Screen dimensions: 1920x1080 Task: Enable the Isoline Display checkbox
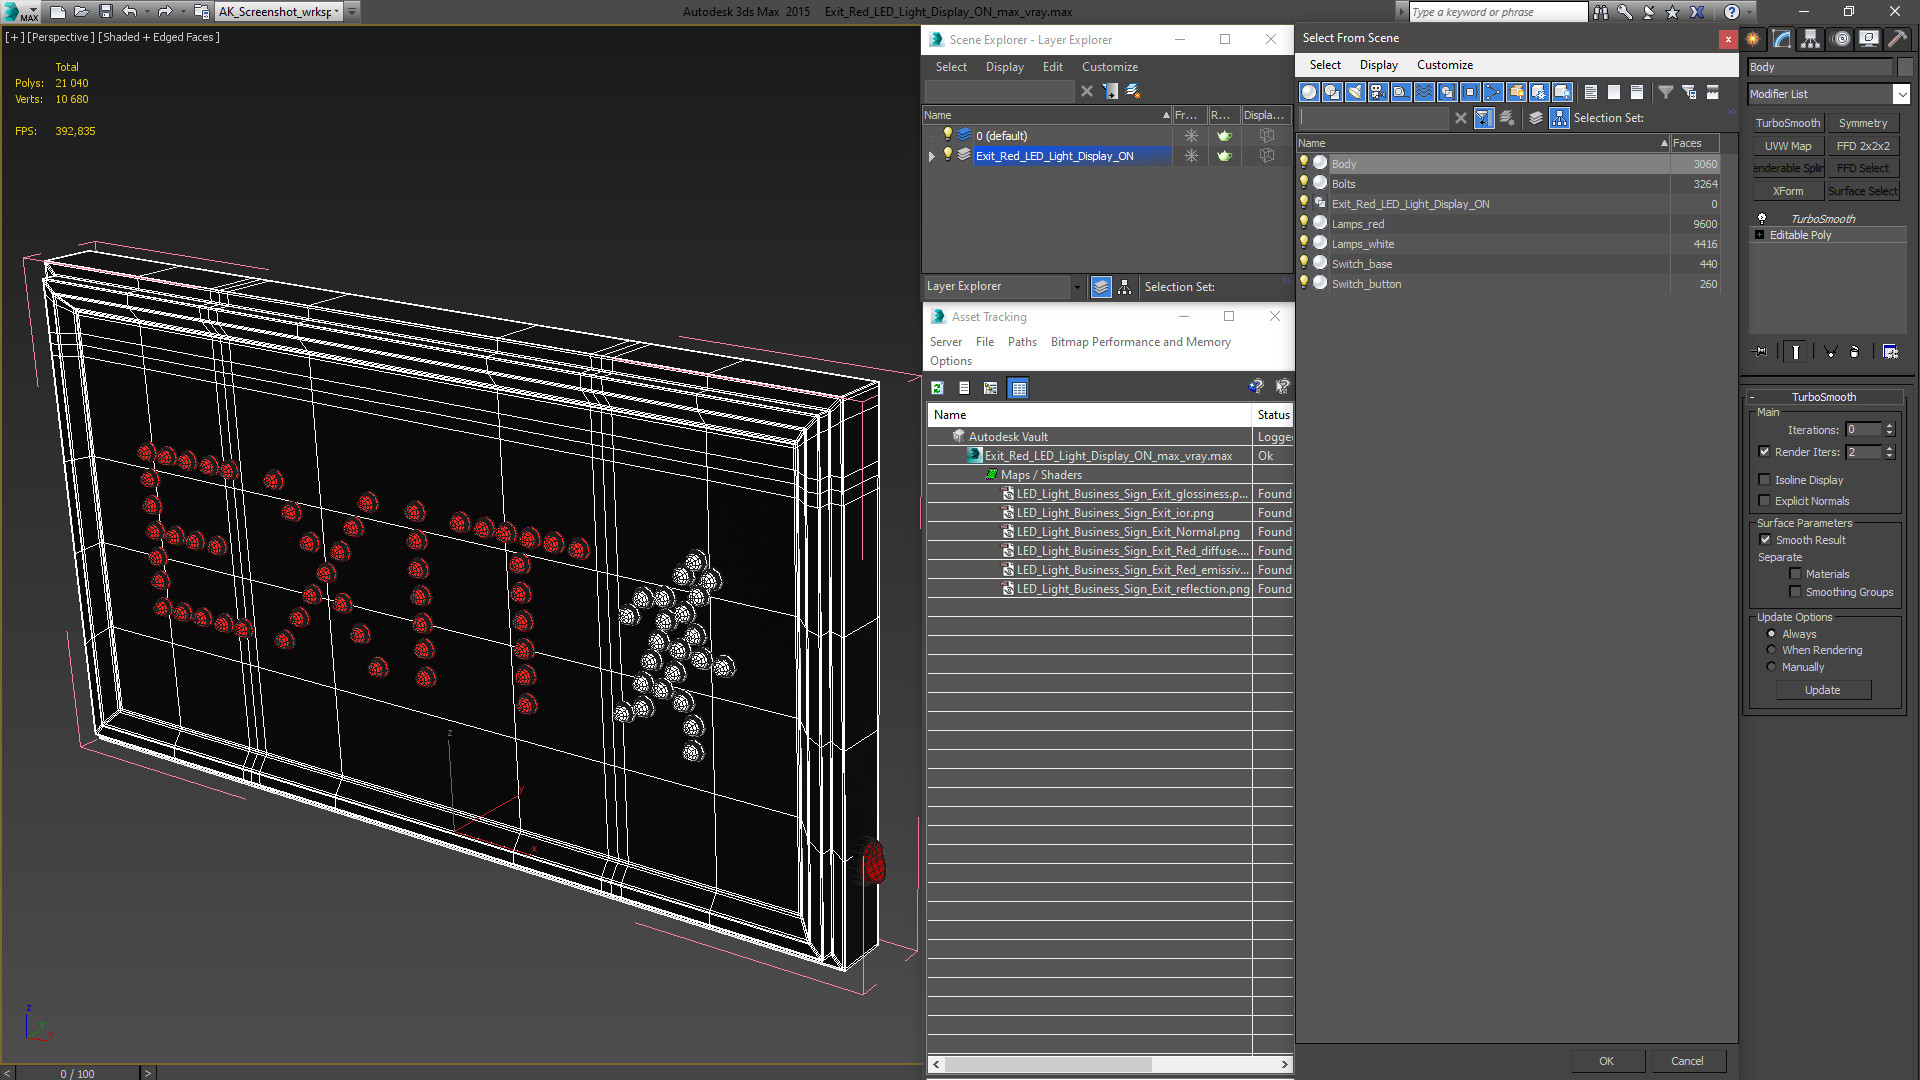point(1764,480)
